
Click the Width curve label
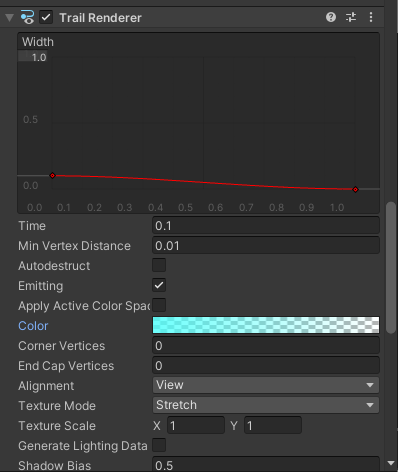coord(38,42)
